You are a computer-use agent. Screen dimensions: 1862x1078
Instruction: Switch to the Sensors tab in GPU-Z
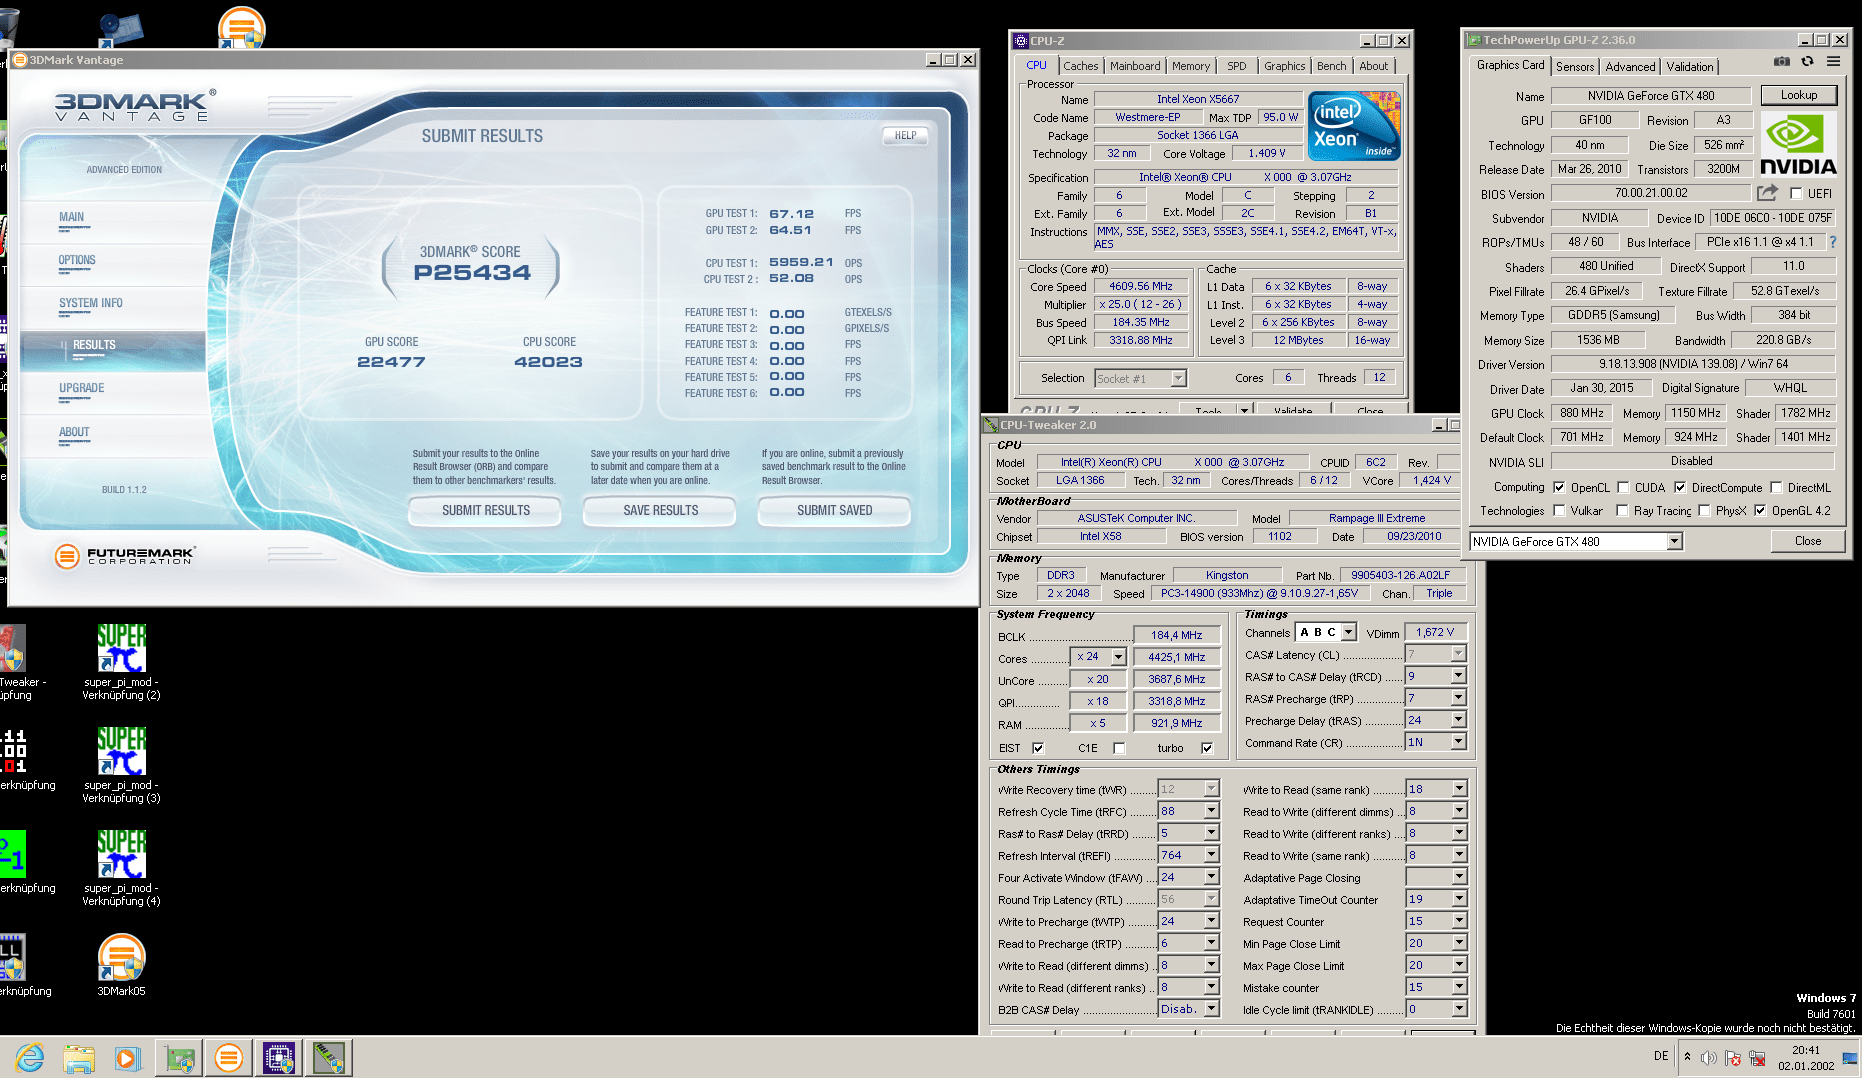point(1575,67)
